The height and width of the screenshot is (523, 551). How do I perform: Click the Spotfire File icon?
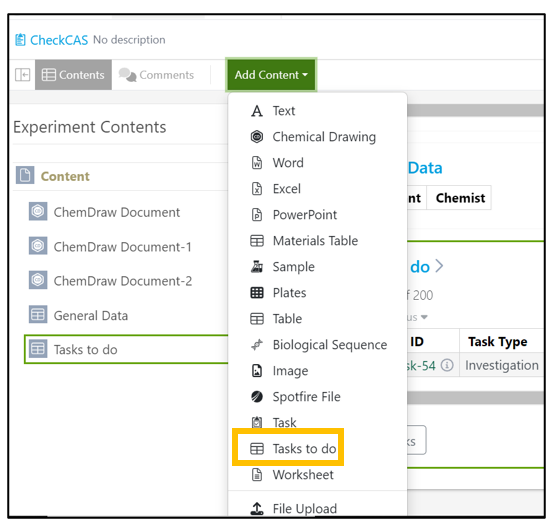point(257,397)
